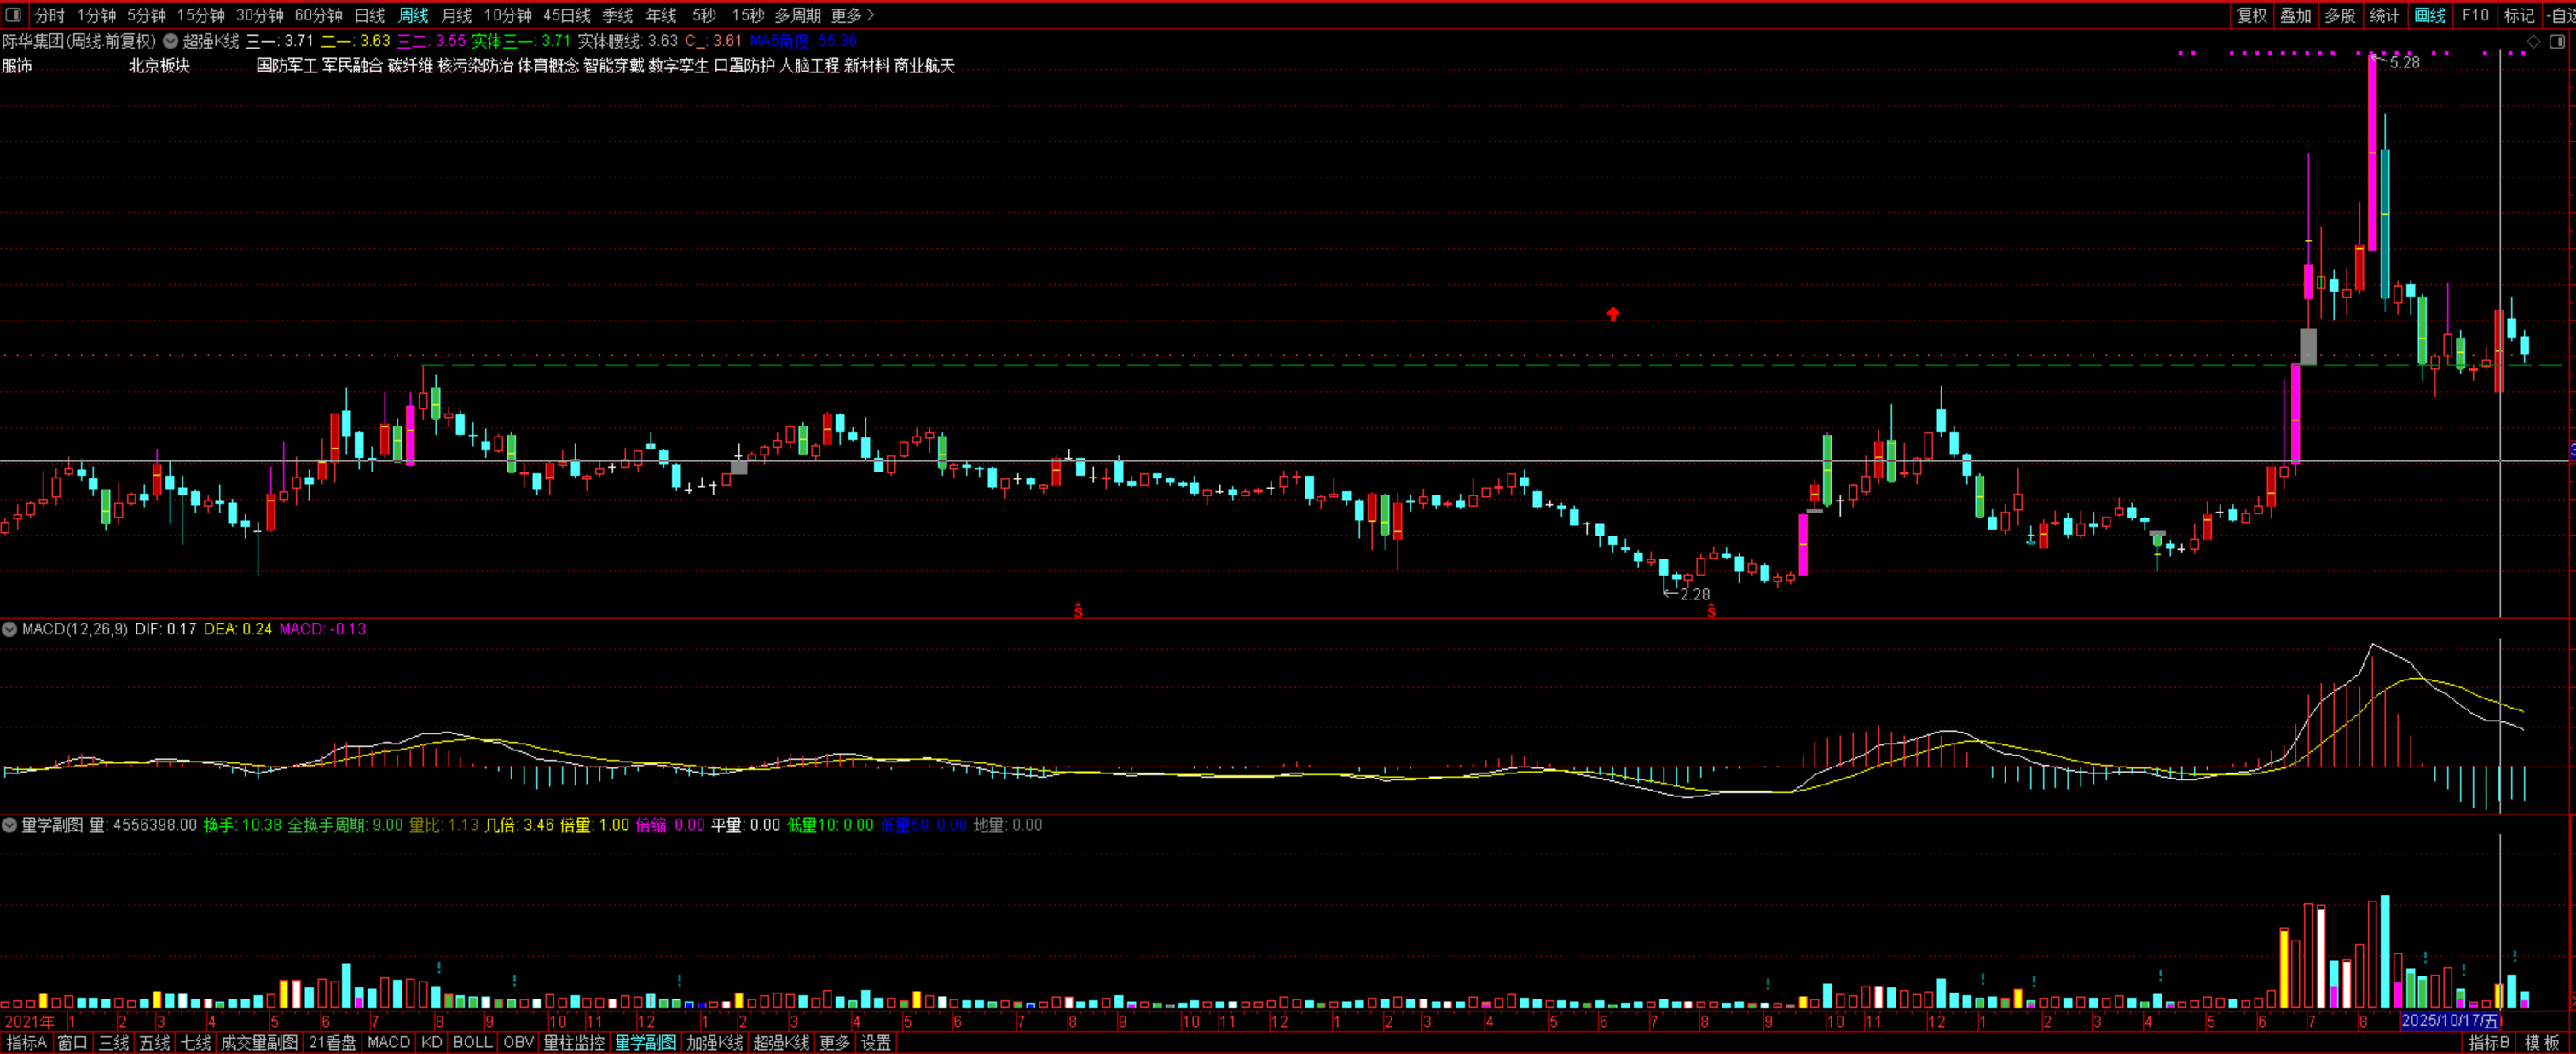Click the 国防军工 concept label

(x=286, y=66)
